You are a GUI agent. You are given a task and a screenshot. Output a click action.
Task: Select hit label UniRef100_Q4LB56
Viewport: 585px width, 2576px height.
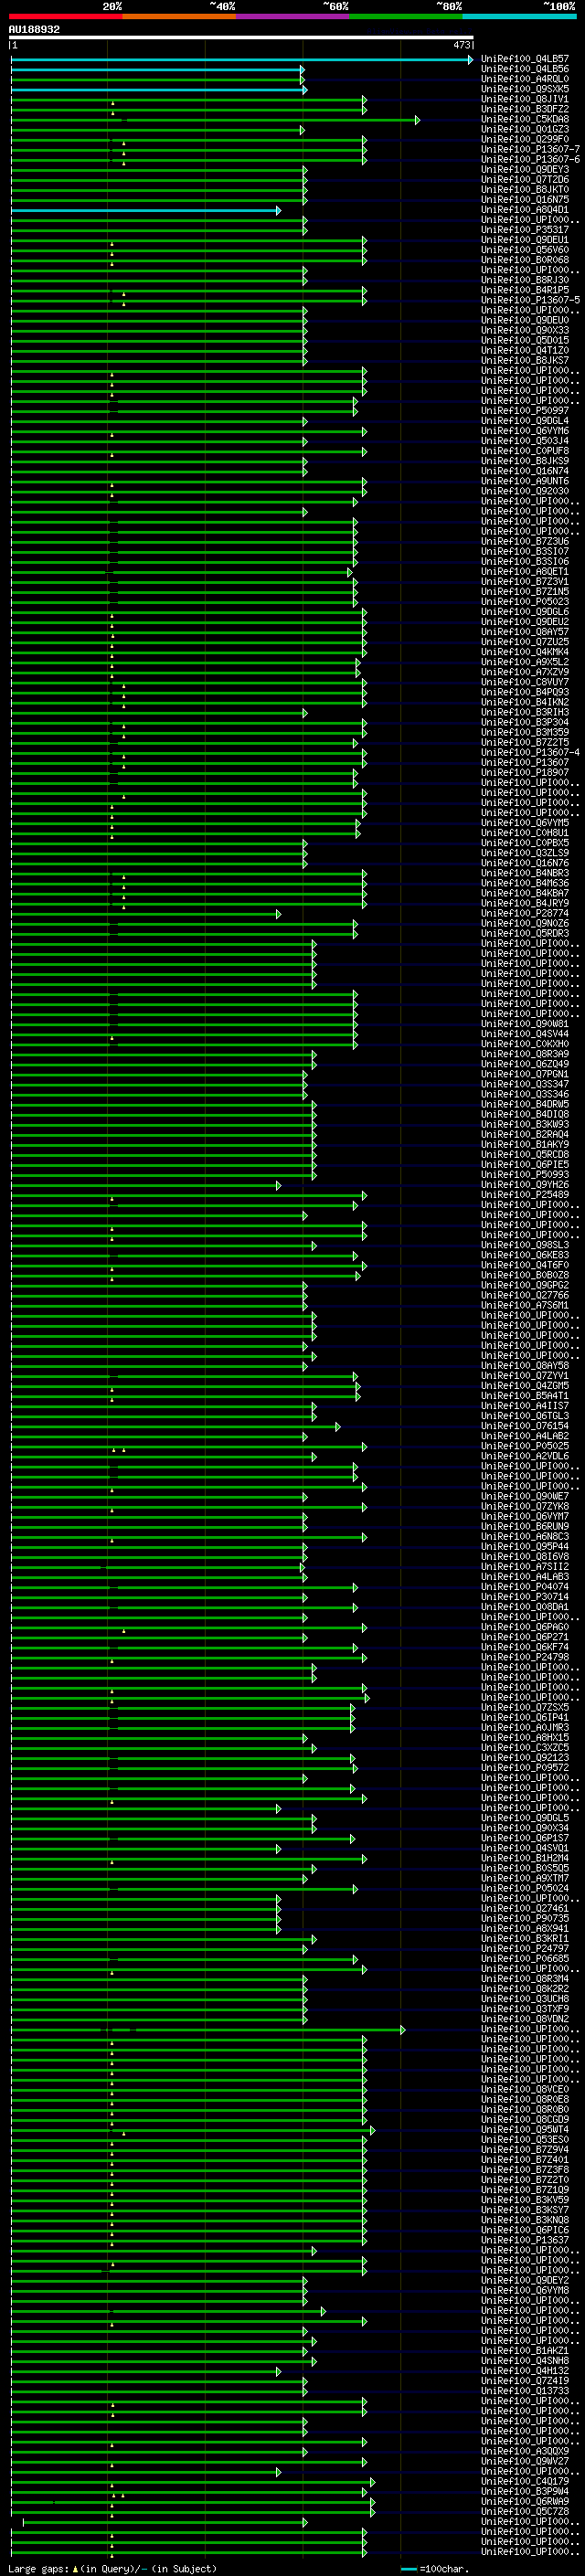[525, 69]
